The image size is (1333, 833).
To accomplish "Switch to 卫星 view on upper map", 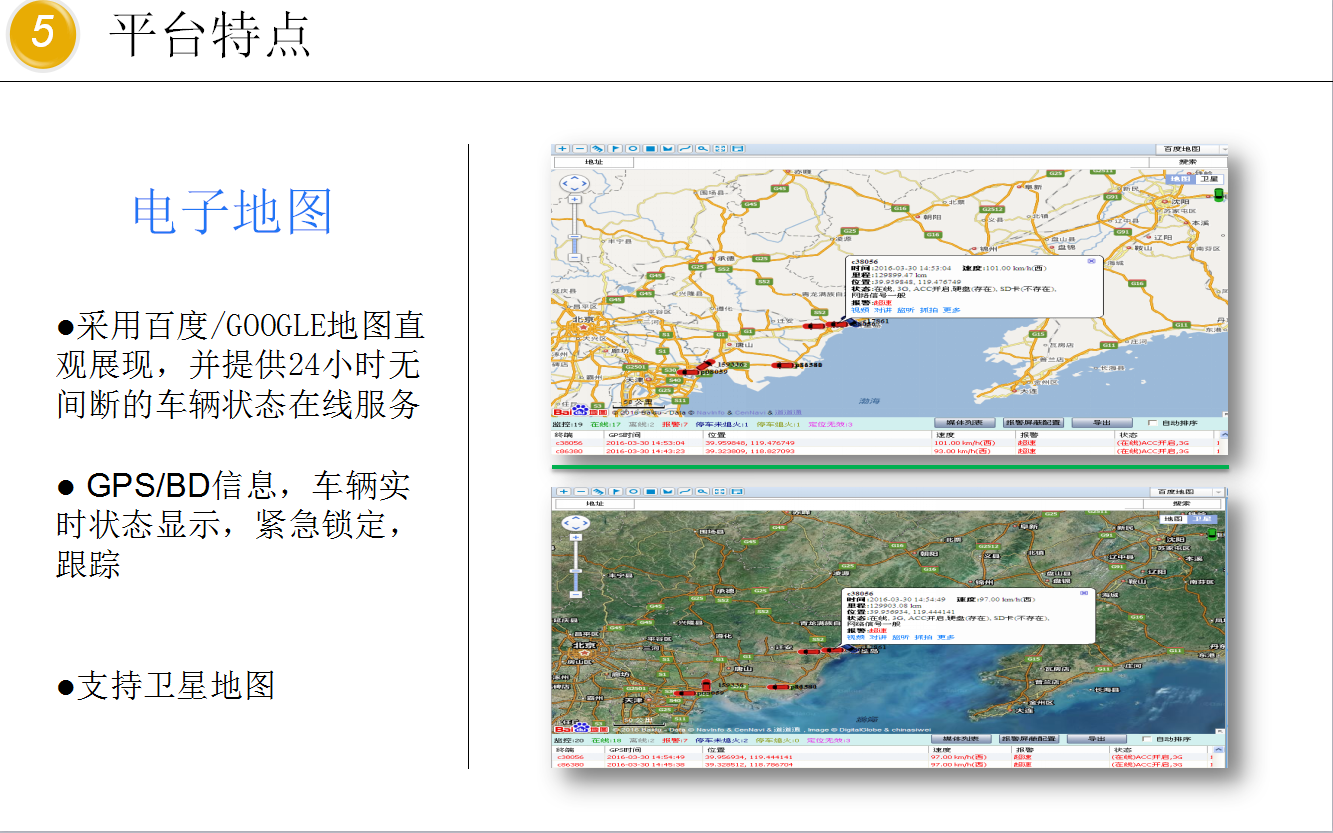I will pos(1209,179).
